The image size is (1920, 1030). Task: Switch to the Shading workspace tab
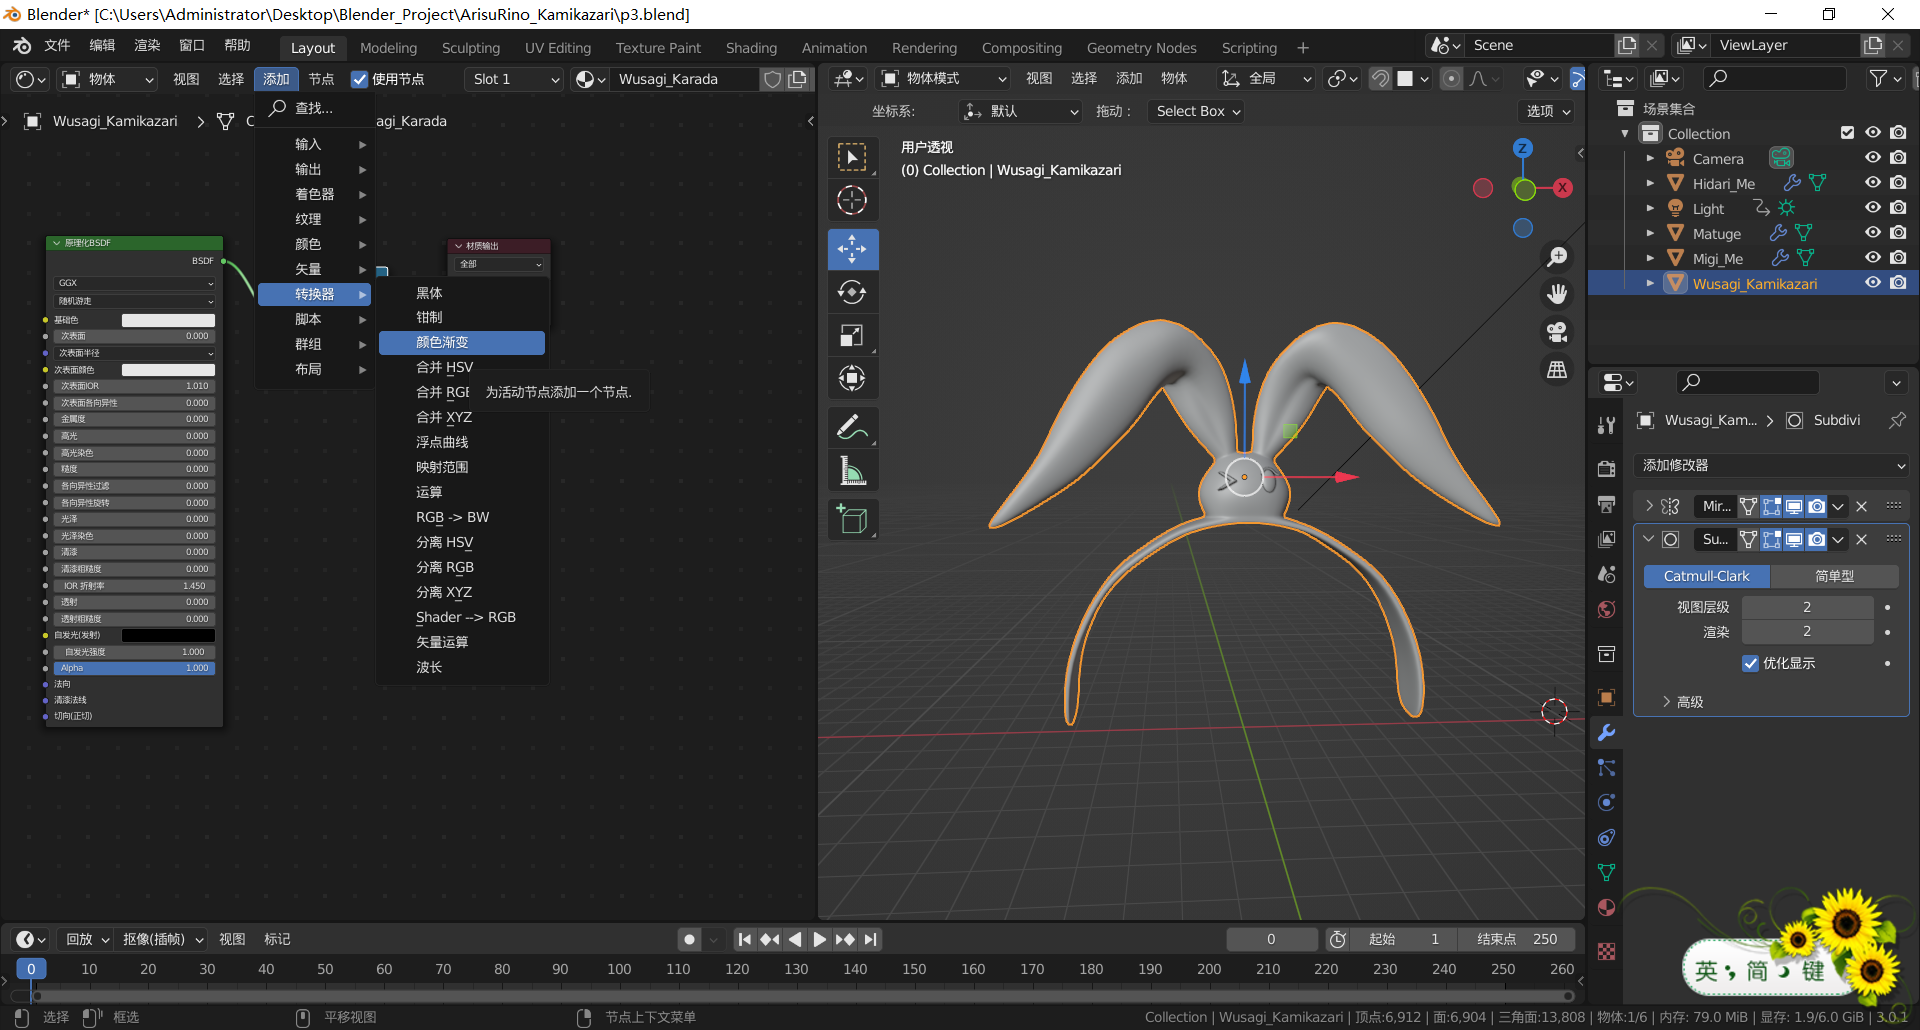(x=751, y=48)
